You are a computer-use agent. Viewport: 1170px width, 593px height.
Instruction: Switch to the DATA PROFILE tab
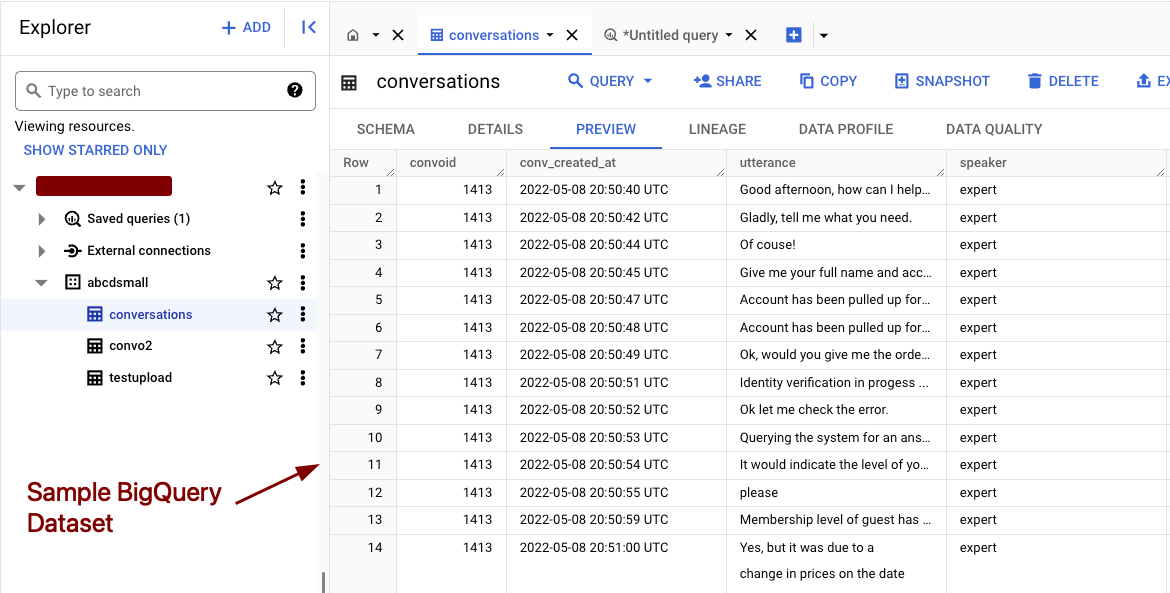[x=845, y=129]
